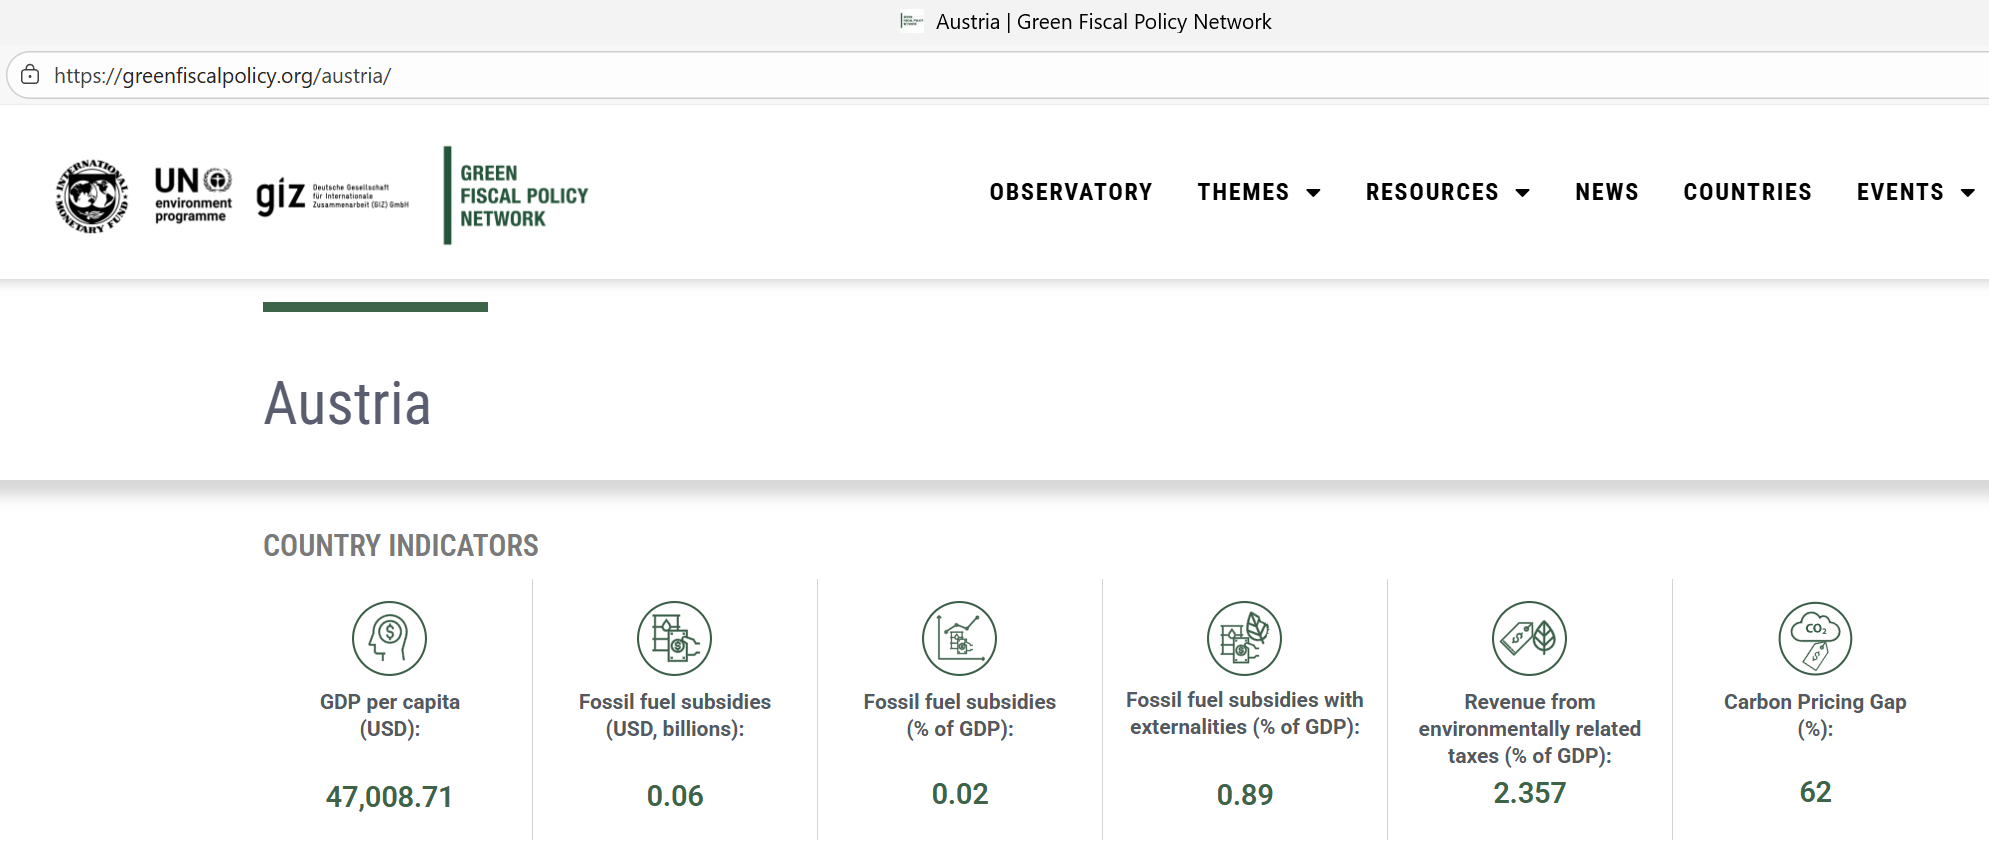The image size is (1989, 846).
Task: Click the Fossil fuel subsidies USD billions icon
Action: click(x=674, y=638)
